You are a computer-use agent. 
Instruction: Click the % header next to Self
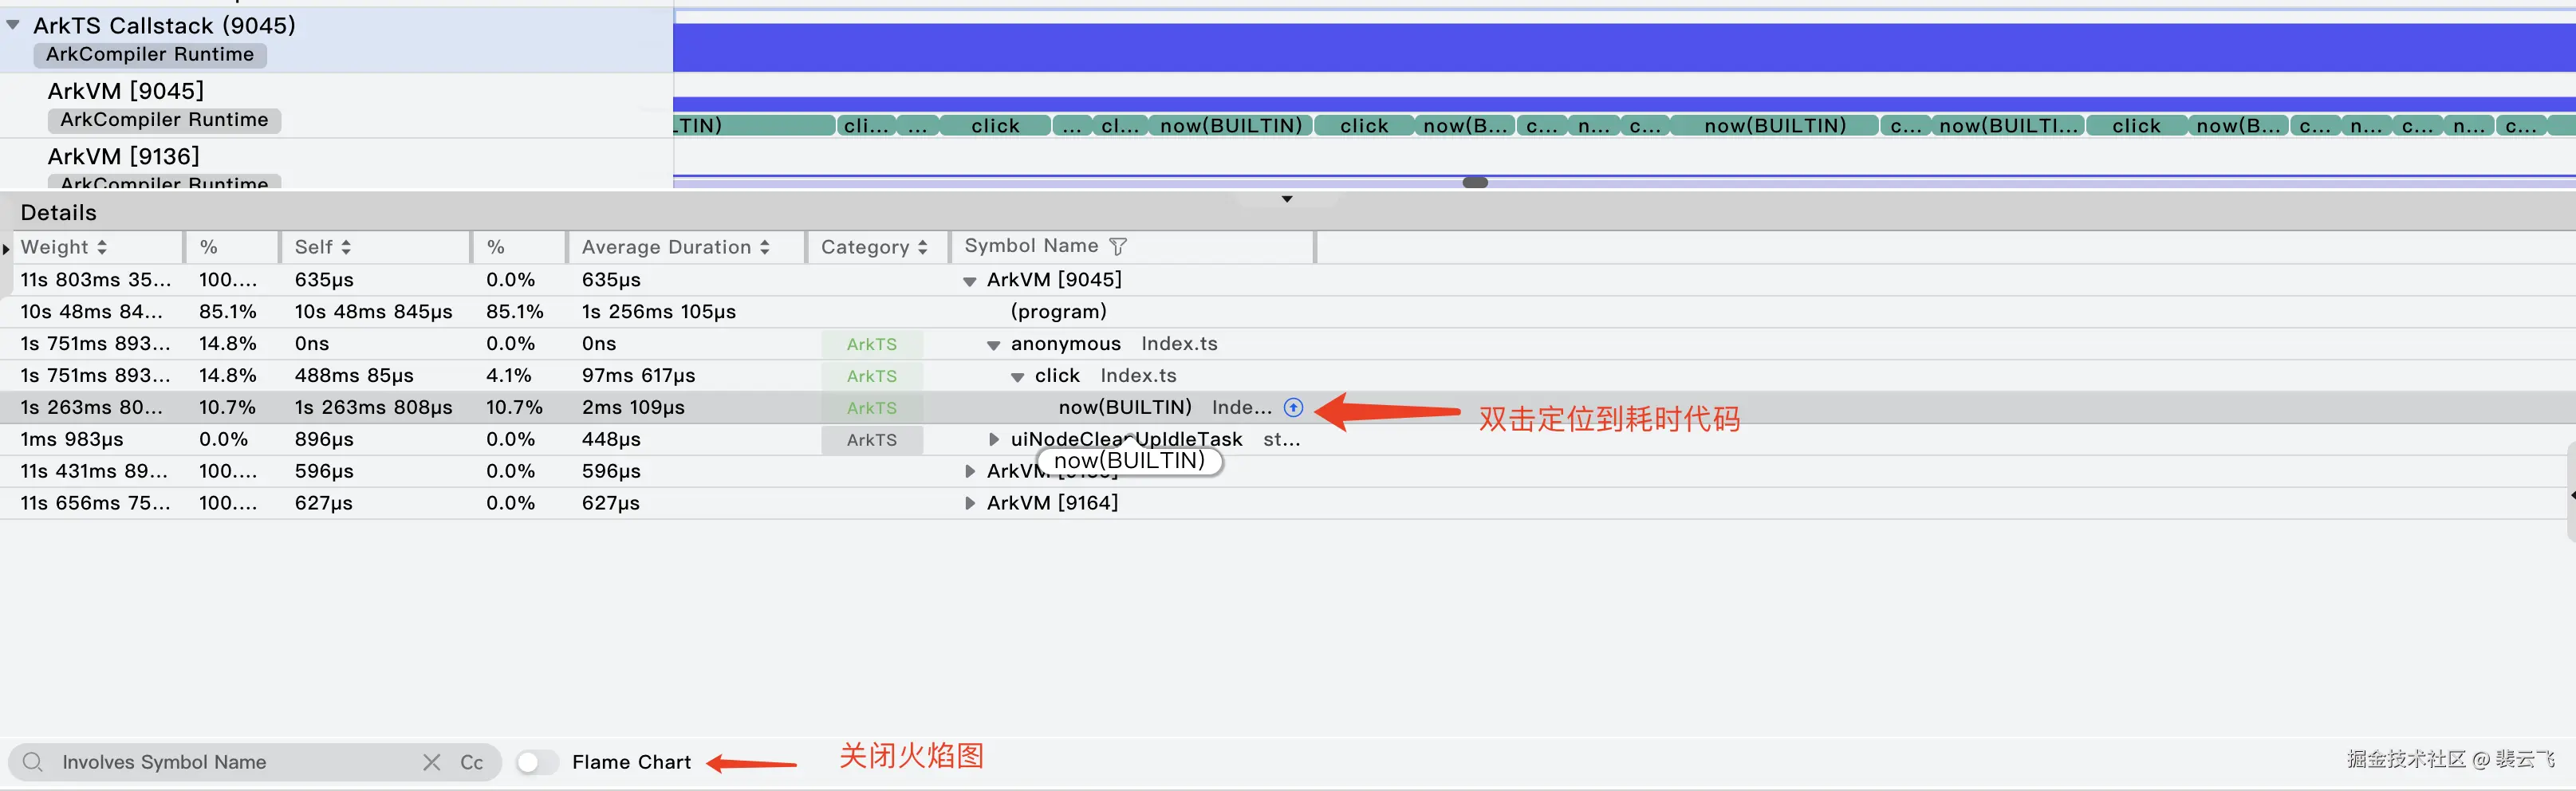tap(519, 247)
